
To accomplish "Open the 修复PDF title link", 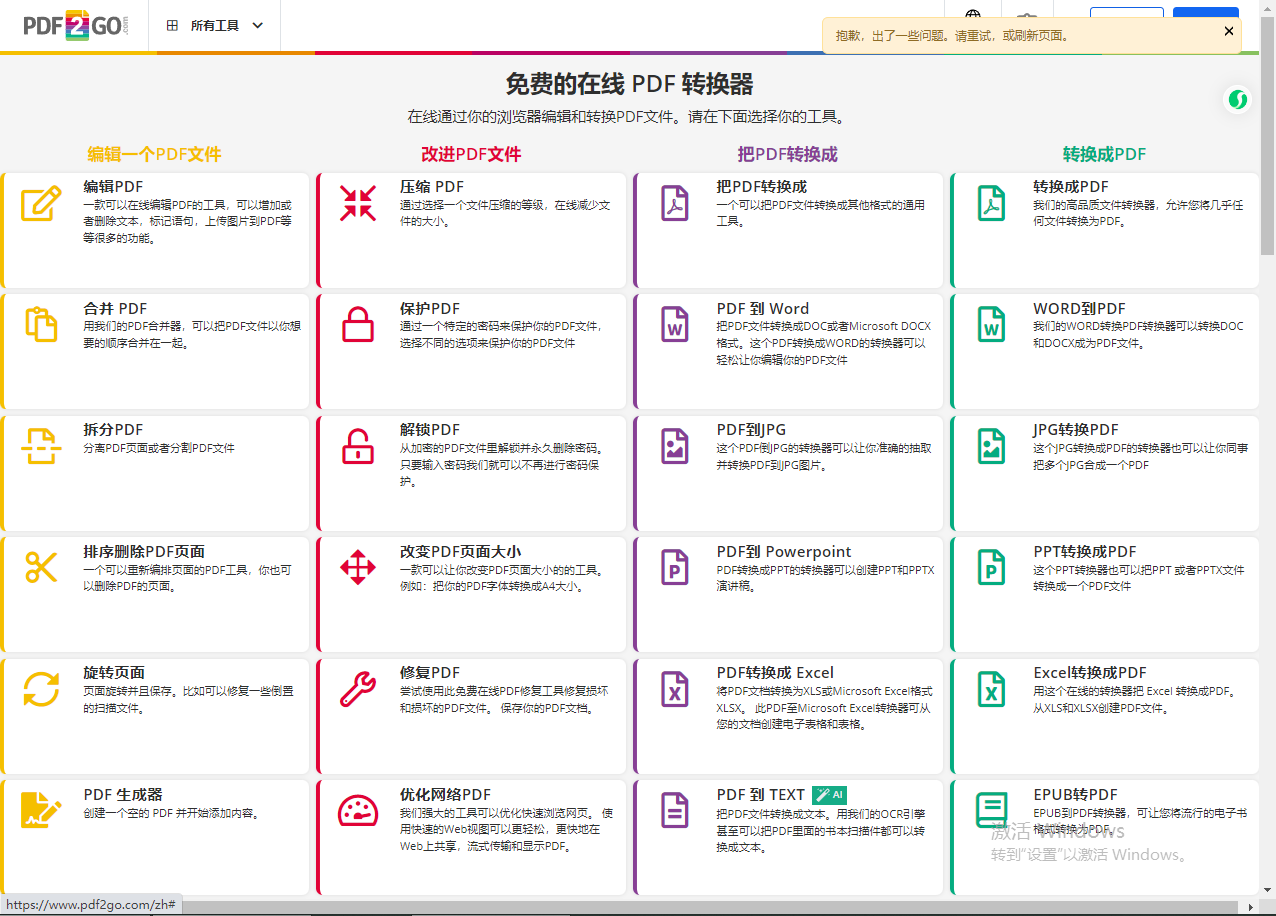I will click(430, 673).
